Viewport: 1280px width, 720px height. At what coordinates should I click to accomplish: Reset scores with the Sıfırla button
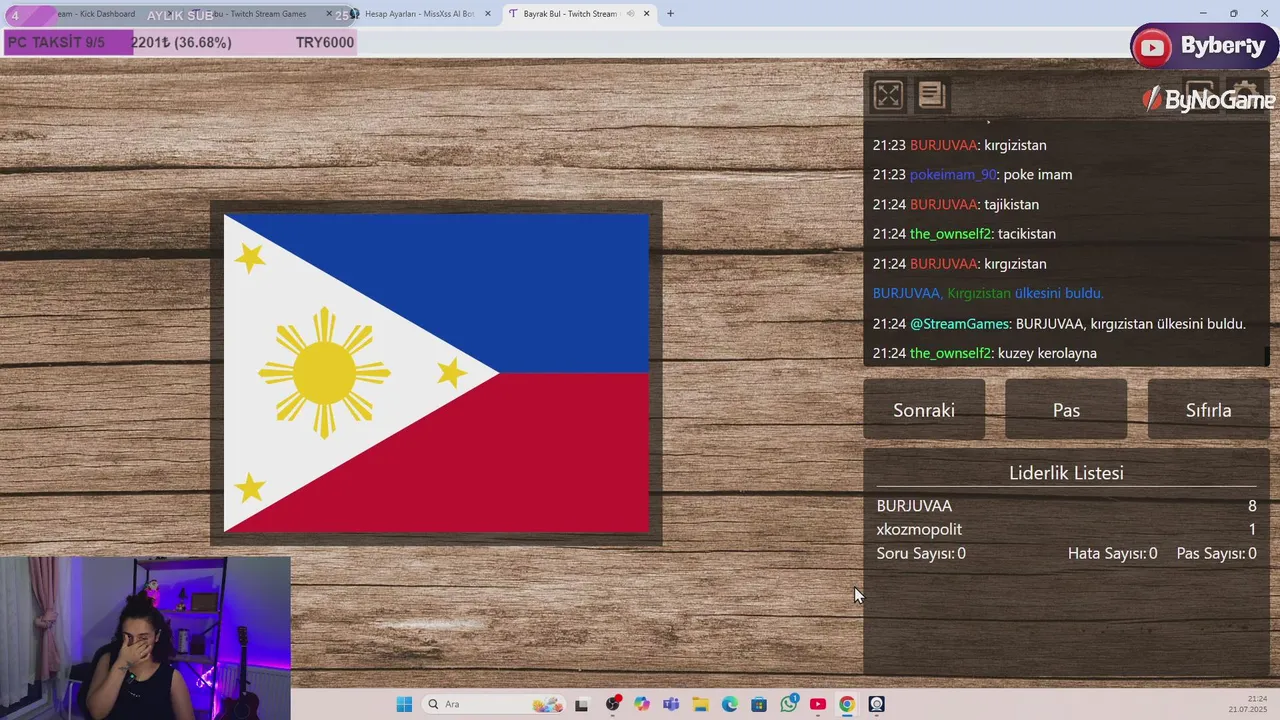coord(1208,410)
